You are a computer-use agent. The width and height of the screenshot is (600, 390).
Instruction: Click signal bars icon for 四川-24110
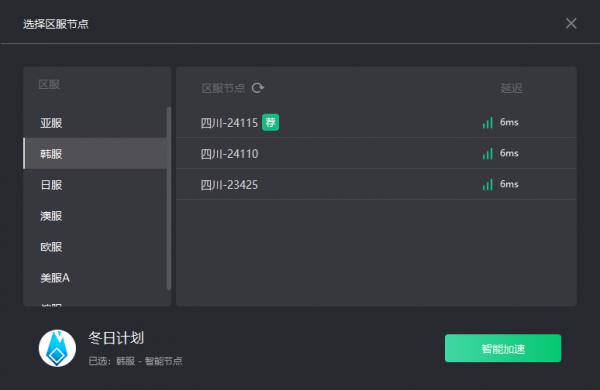pyautogui.click(x=487, y=153)
